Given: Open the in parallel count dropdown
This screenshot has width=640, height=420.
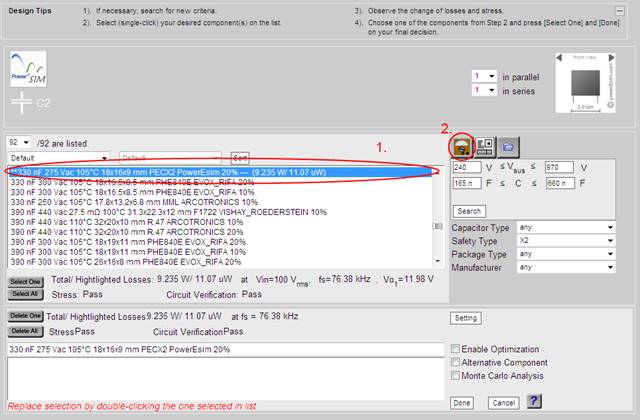Looking at the screenshot, I should click(x=485, y=75).
